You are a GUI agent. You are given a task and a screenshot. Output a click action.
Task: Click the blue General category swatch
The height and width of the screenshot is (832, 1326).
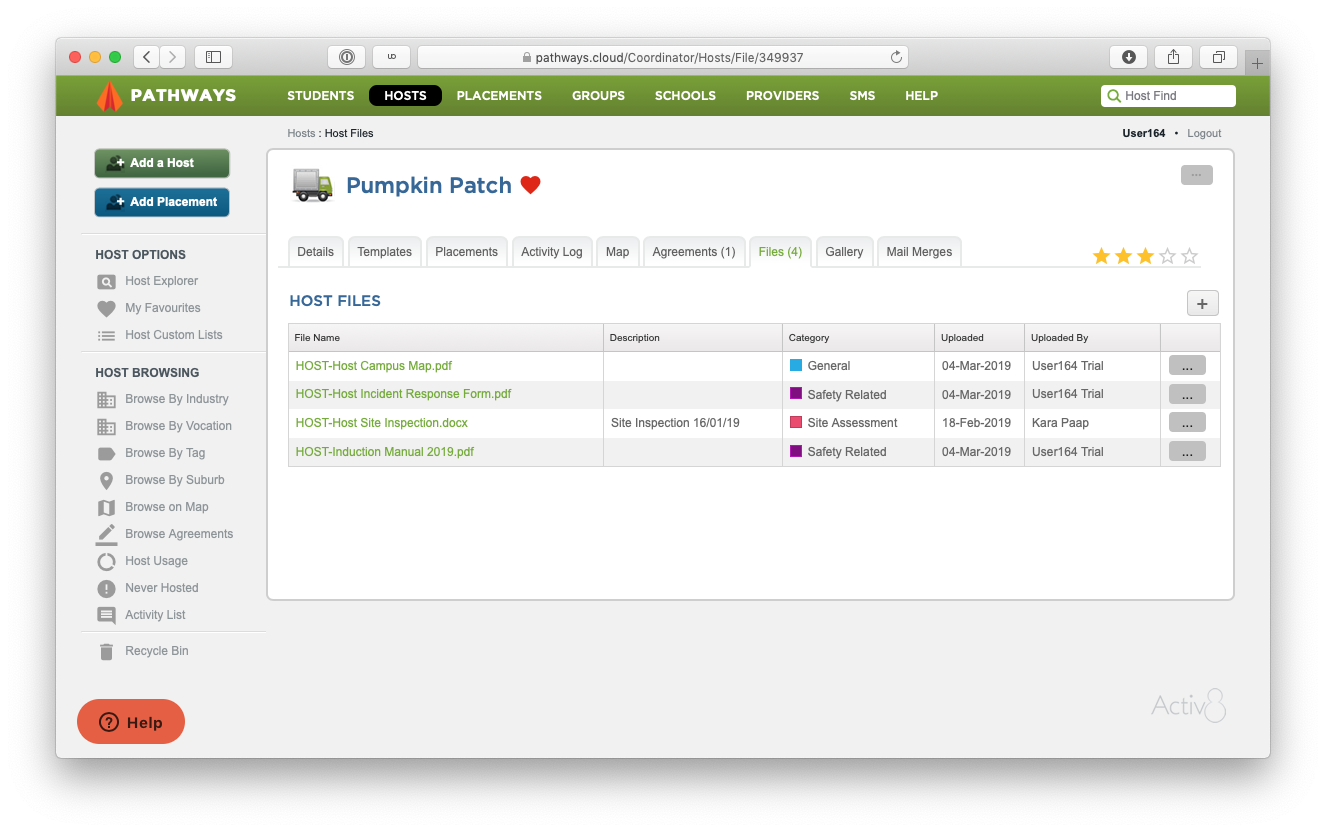[796, 365]
